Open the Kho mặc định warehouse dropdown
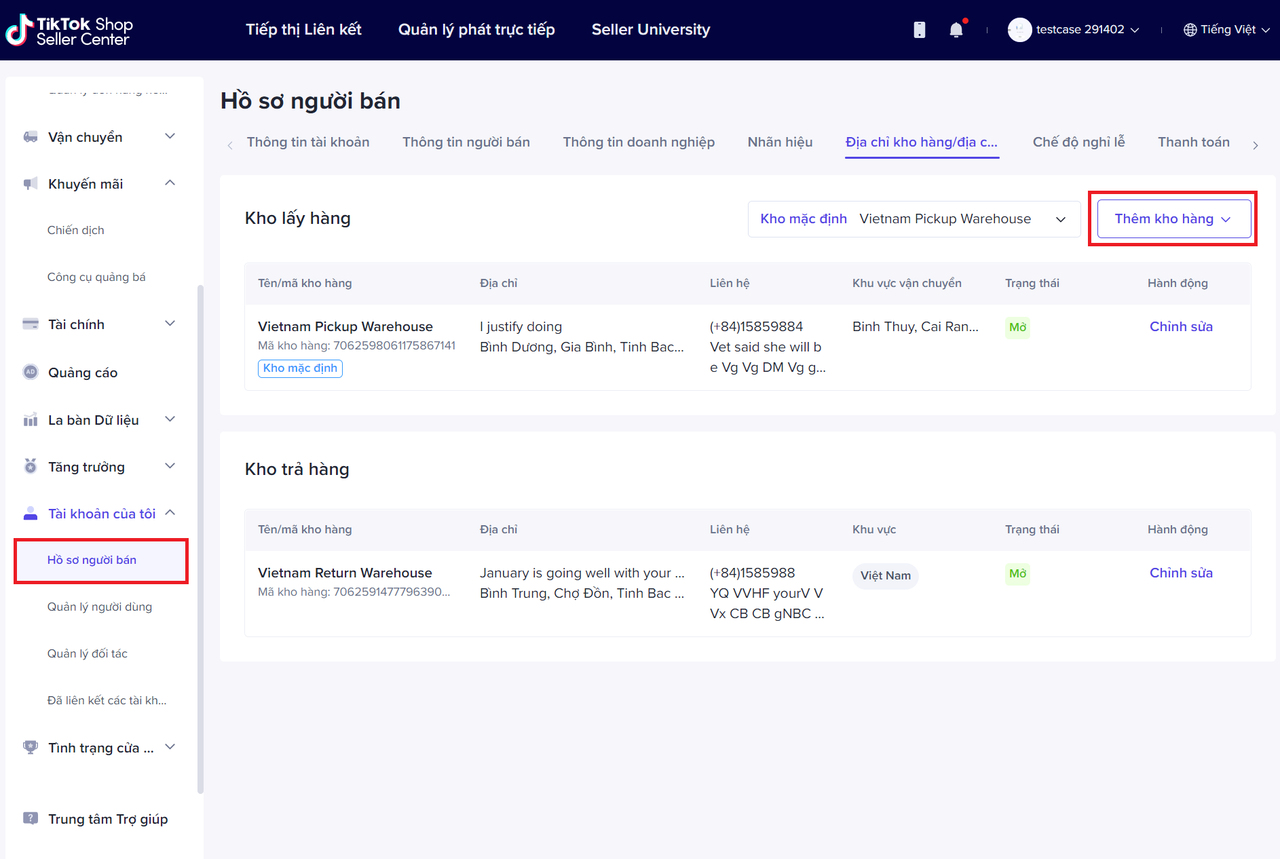Viewport: 1280px width, 859px height. click(914, 219)
